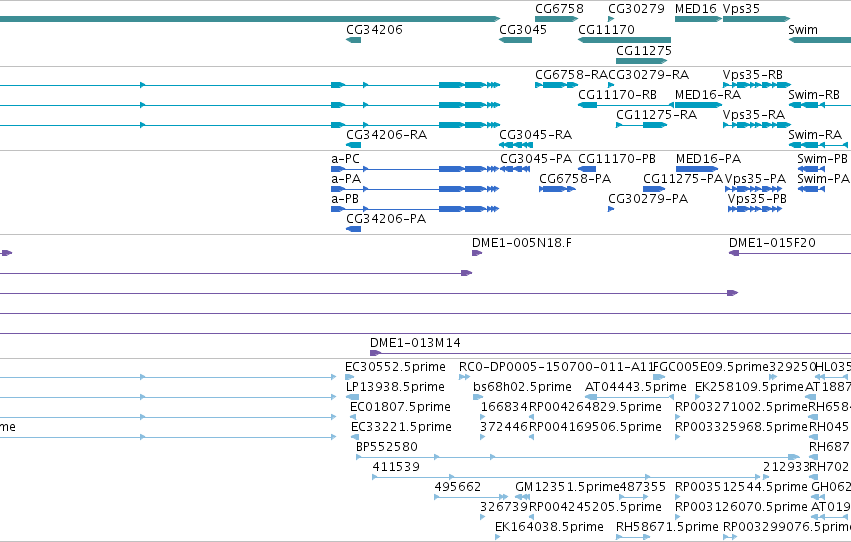Click EST BP552580
This screenshot has height=542, width=851.
click(578, 457)
